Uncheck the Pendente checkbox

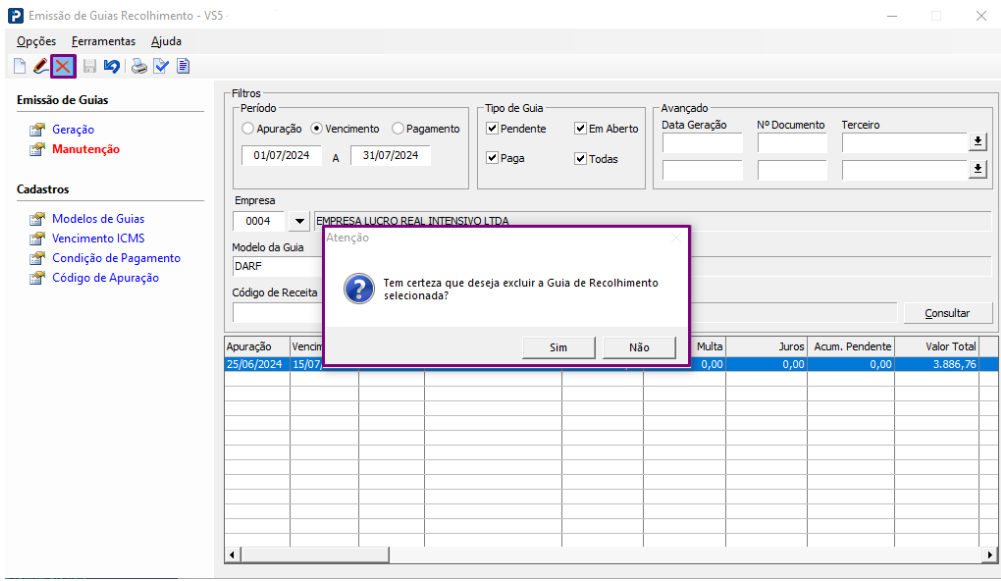[492, 129]
